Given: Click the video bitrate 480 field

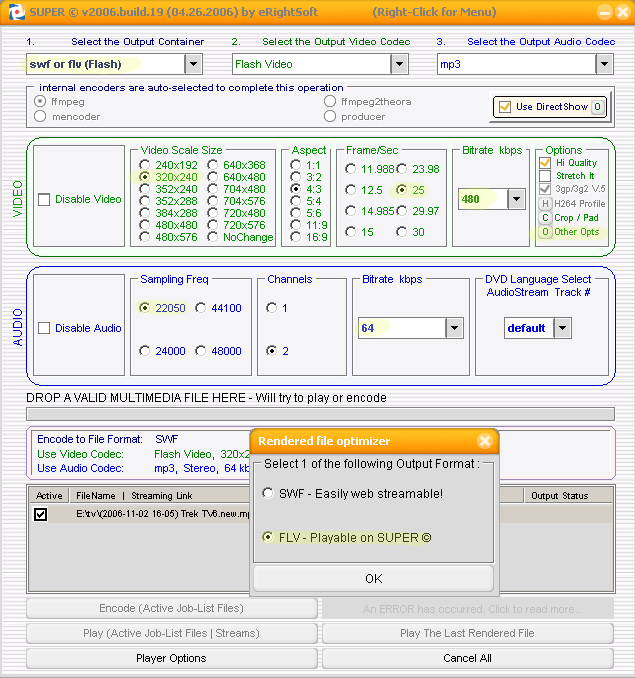Looking at the screenshot, I should (x=483, y=199).
